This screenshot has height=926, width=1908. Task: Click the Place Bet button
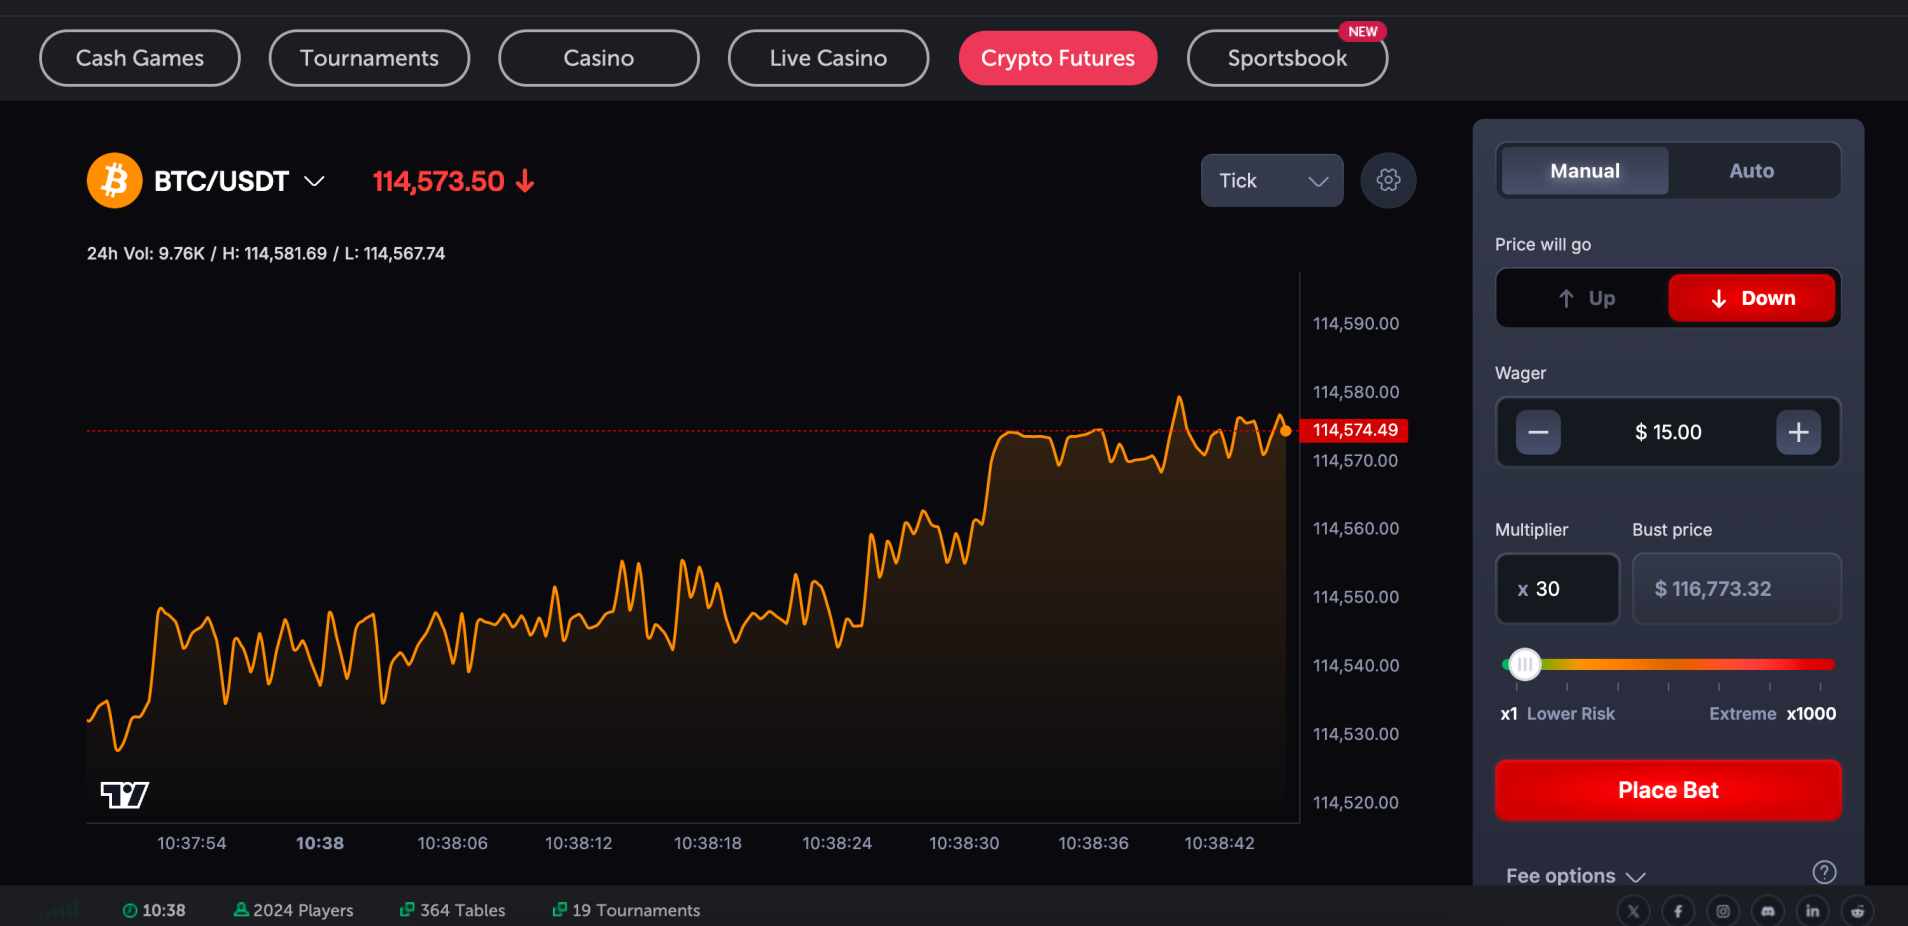(x=1667, y=789)
